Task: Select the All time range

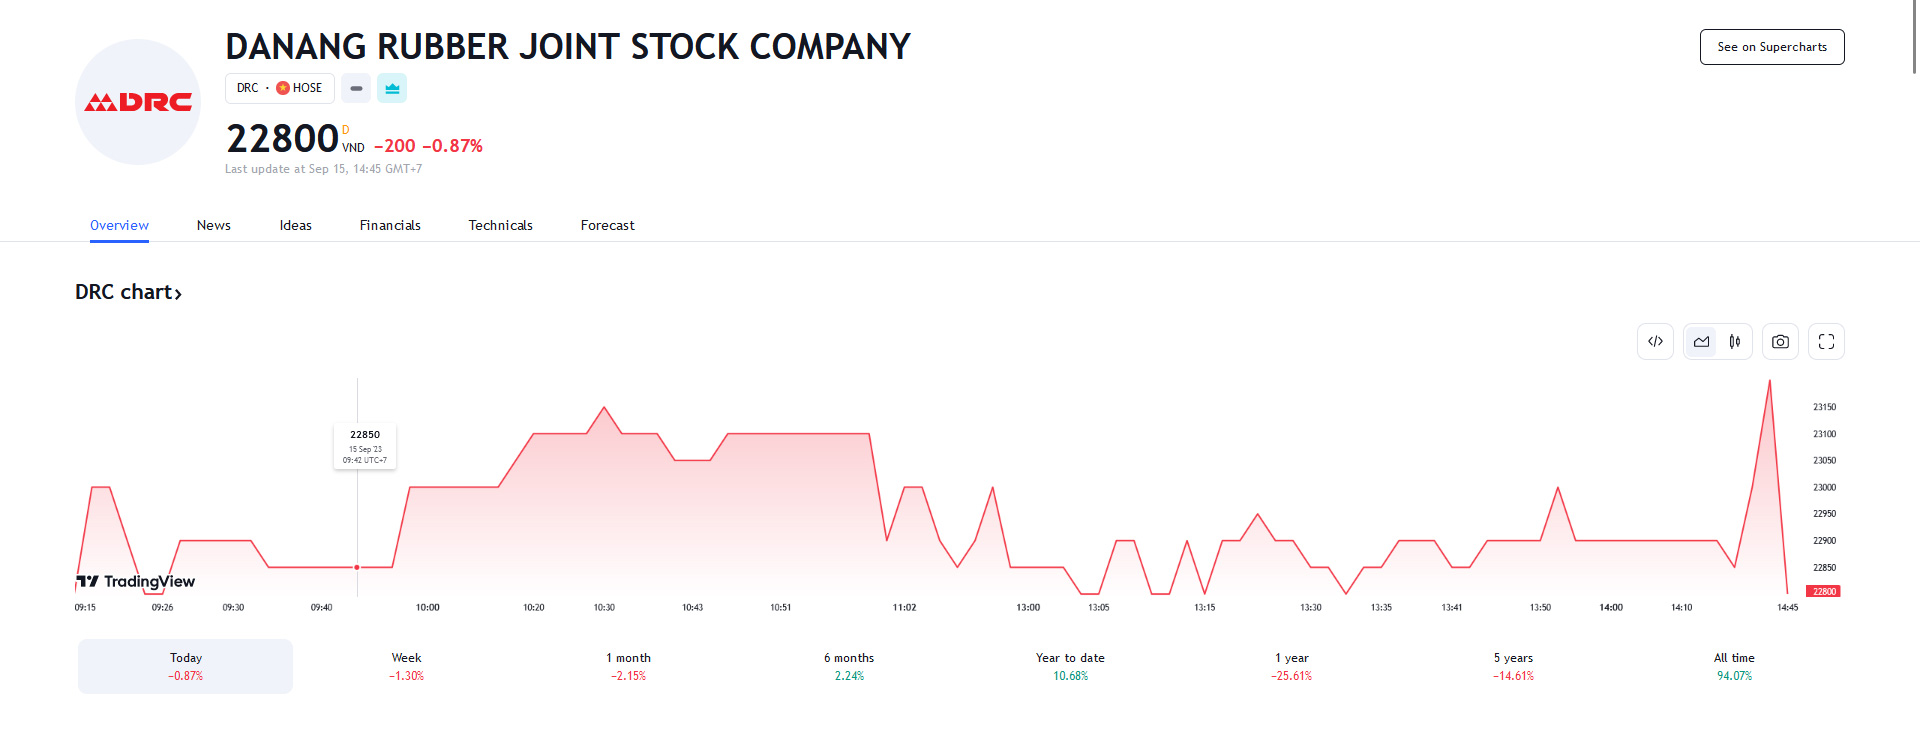Action: coord(1734,666)
